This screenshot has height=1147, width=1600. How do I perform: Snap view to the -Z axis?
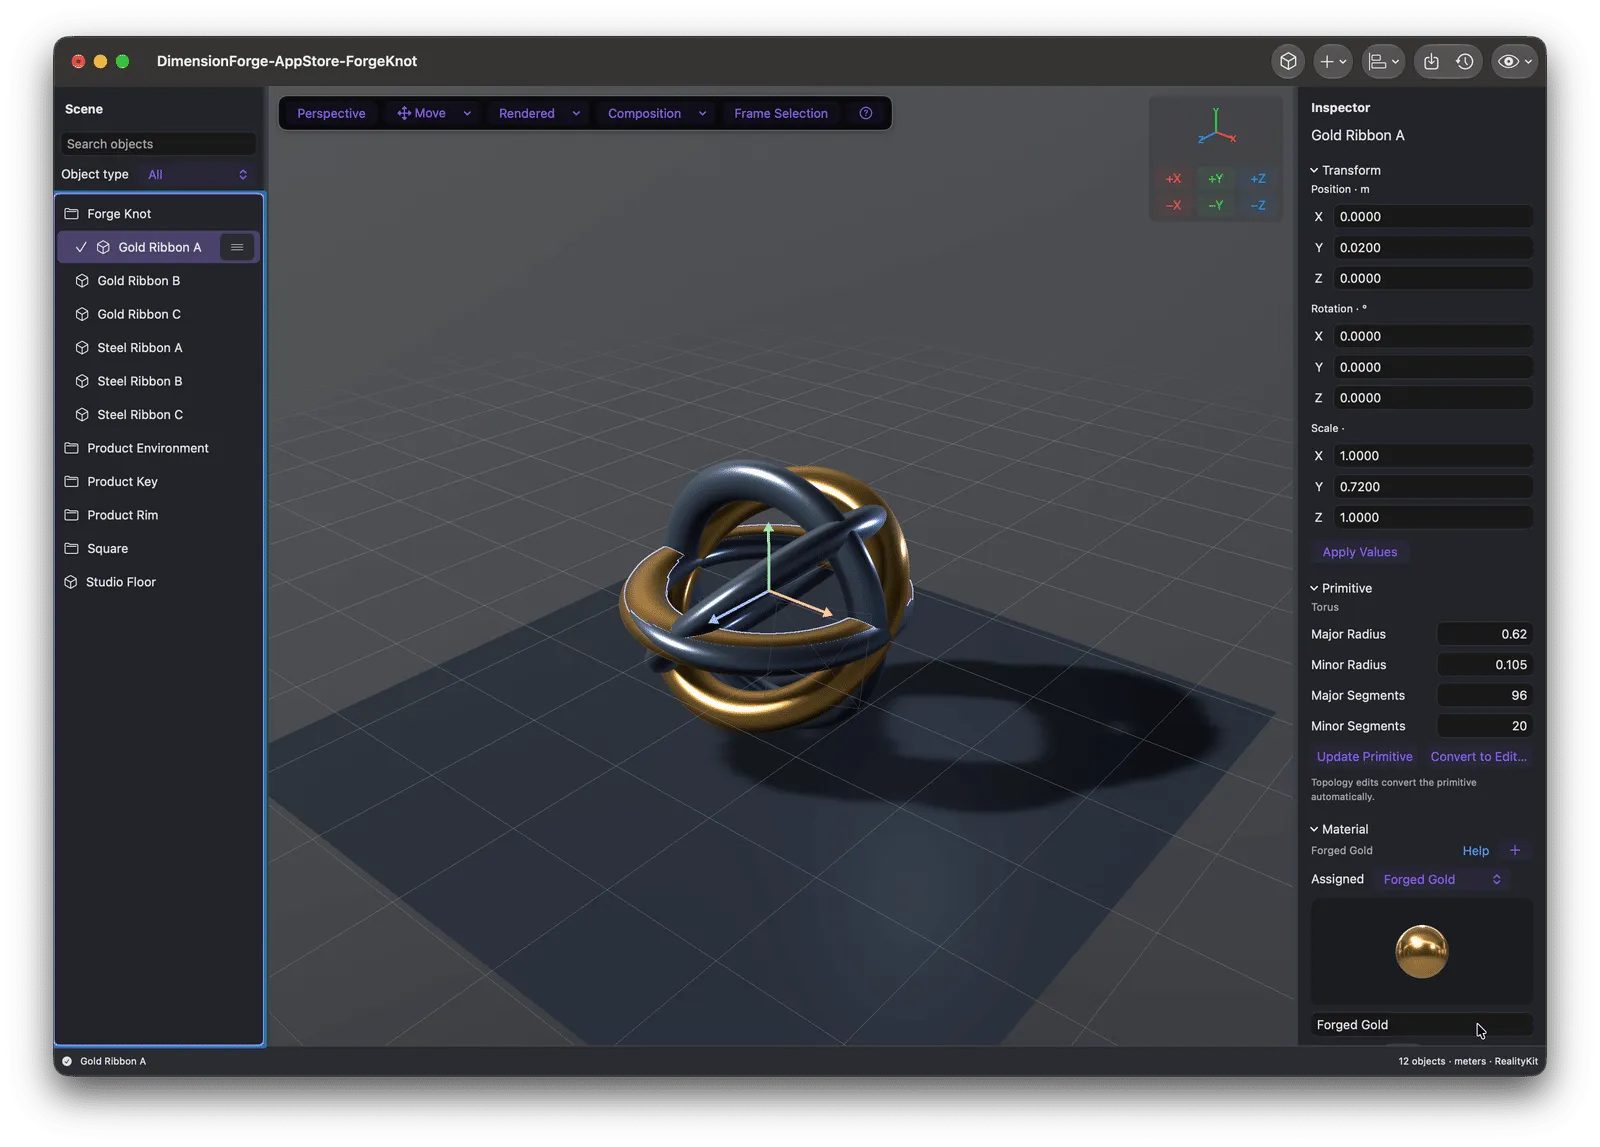(1258, 205)
